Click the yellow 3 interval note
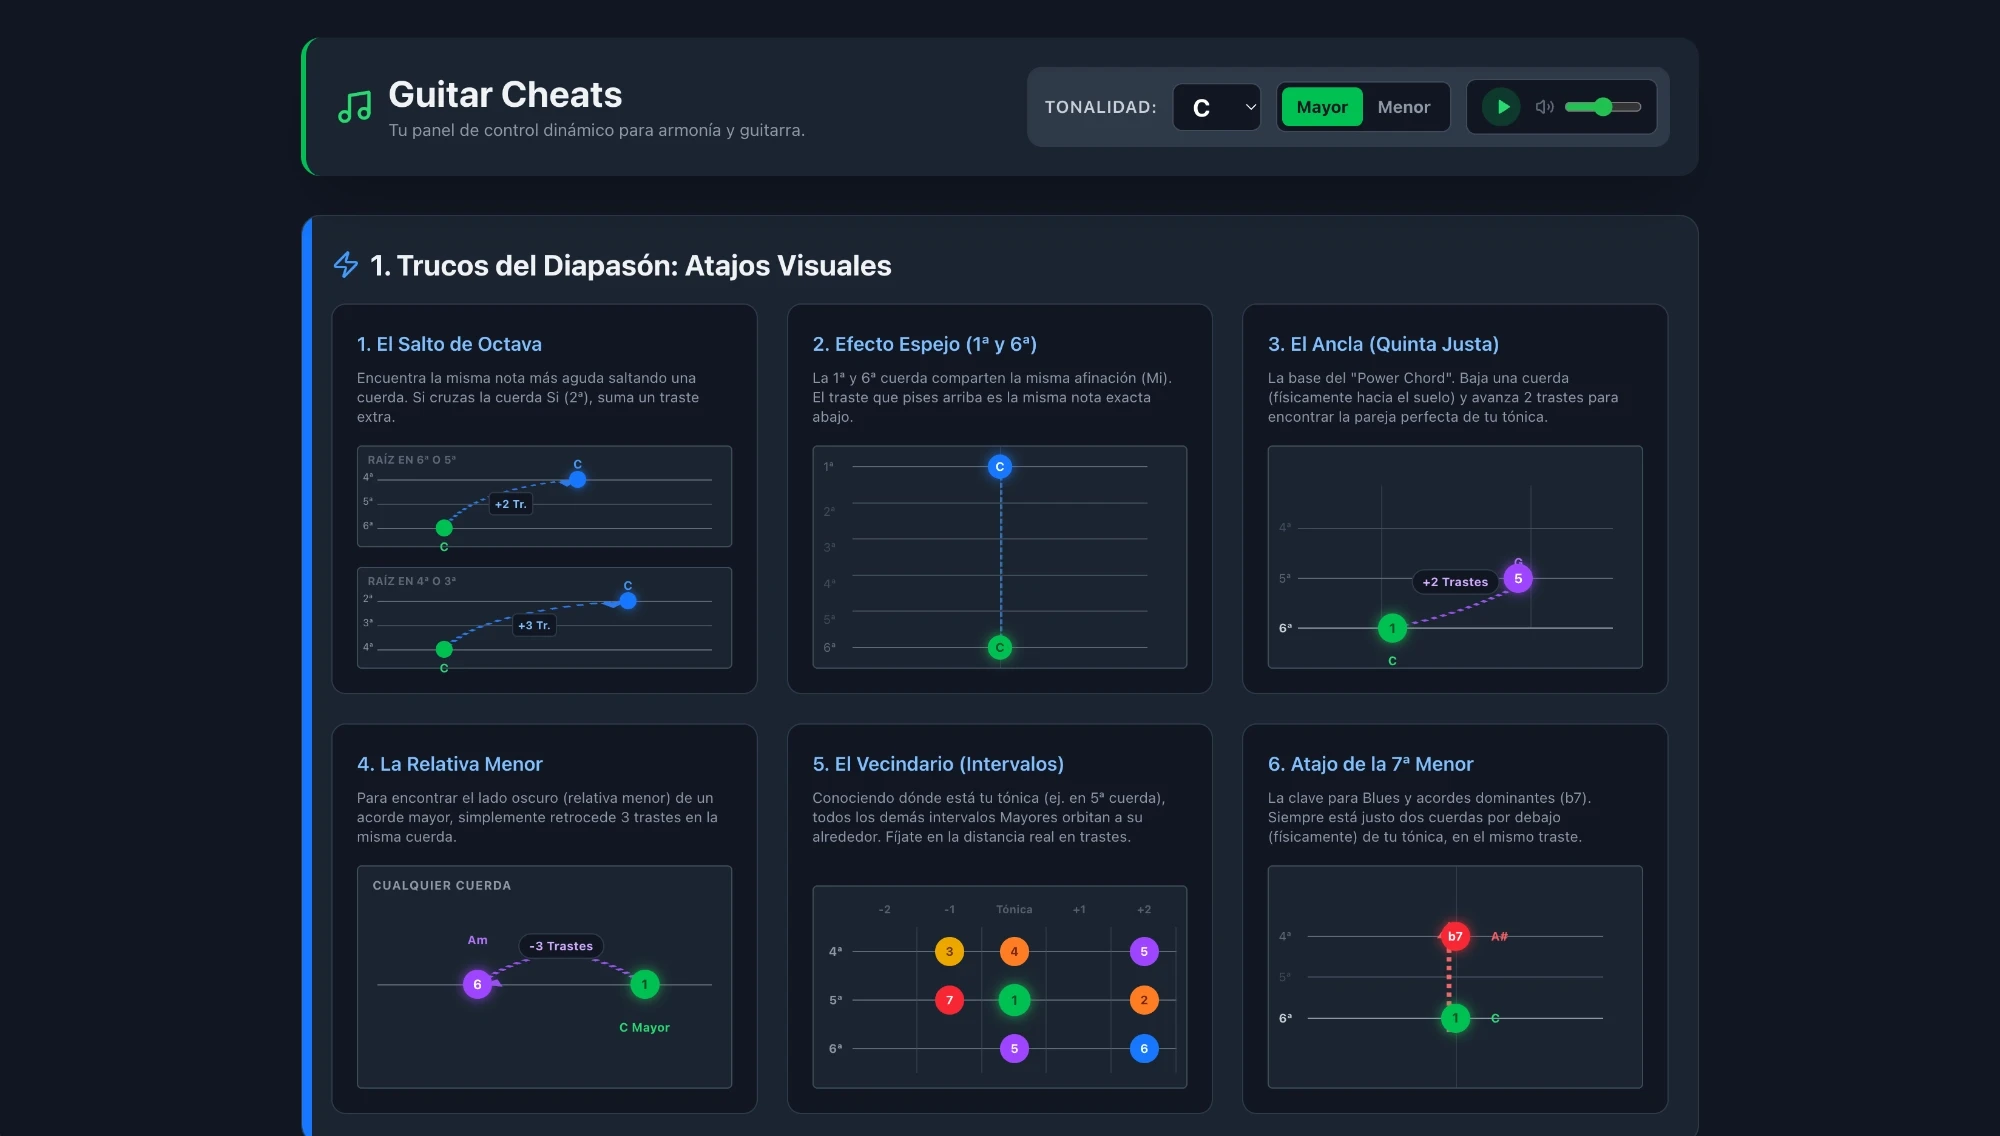2000x1136 pixels. (x=949, y=951)
